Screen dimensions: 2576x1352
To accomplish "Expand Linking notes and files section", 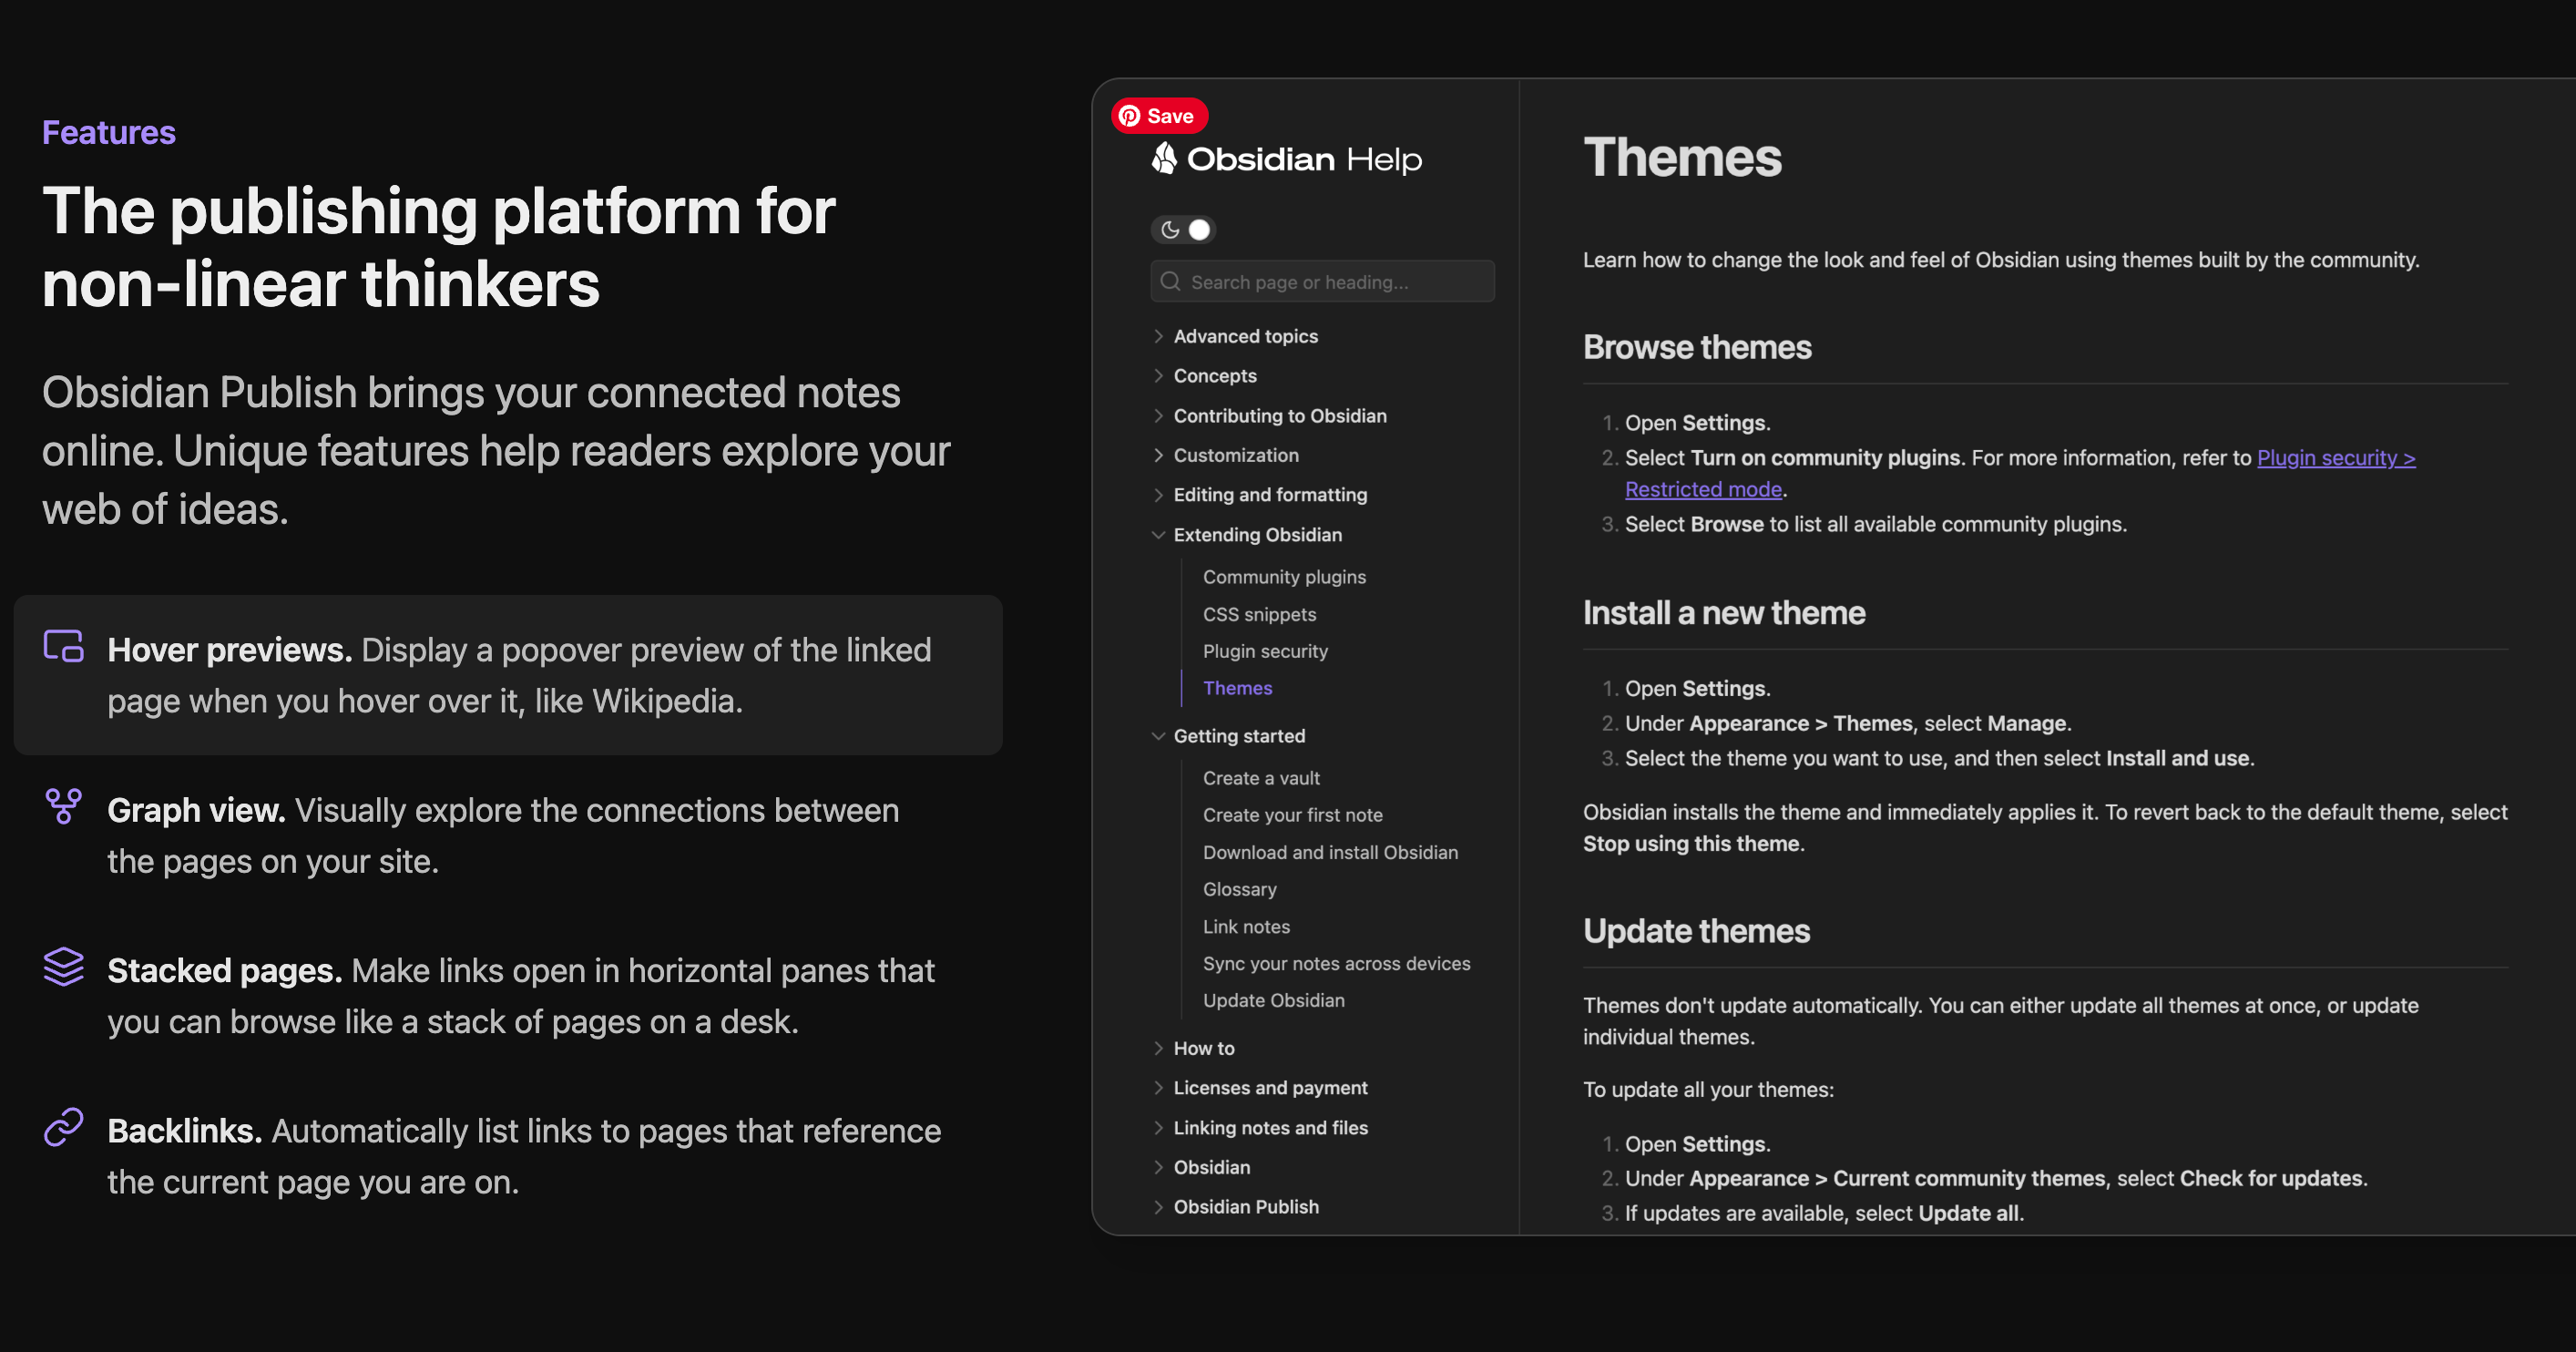I will (x=1260, y=1128).
